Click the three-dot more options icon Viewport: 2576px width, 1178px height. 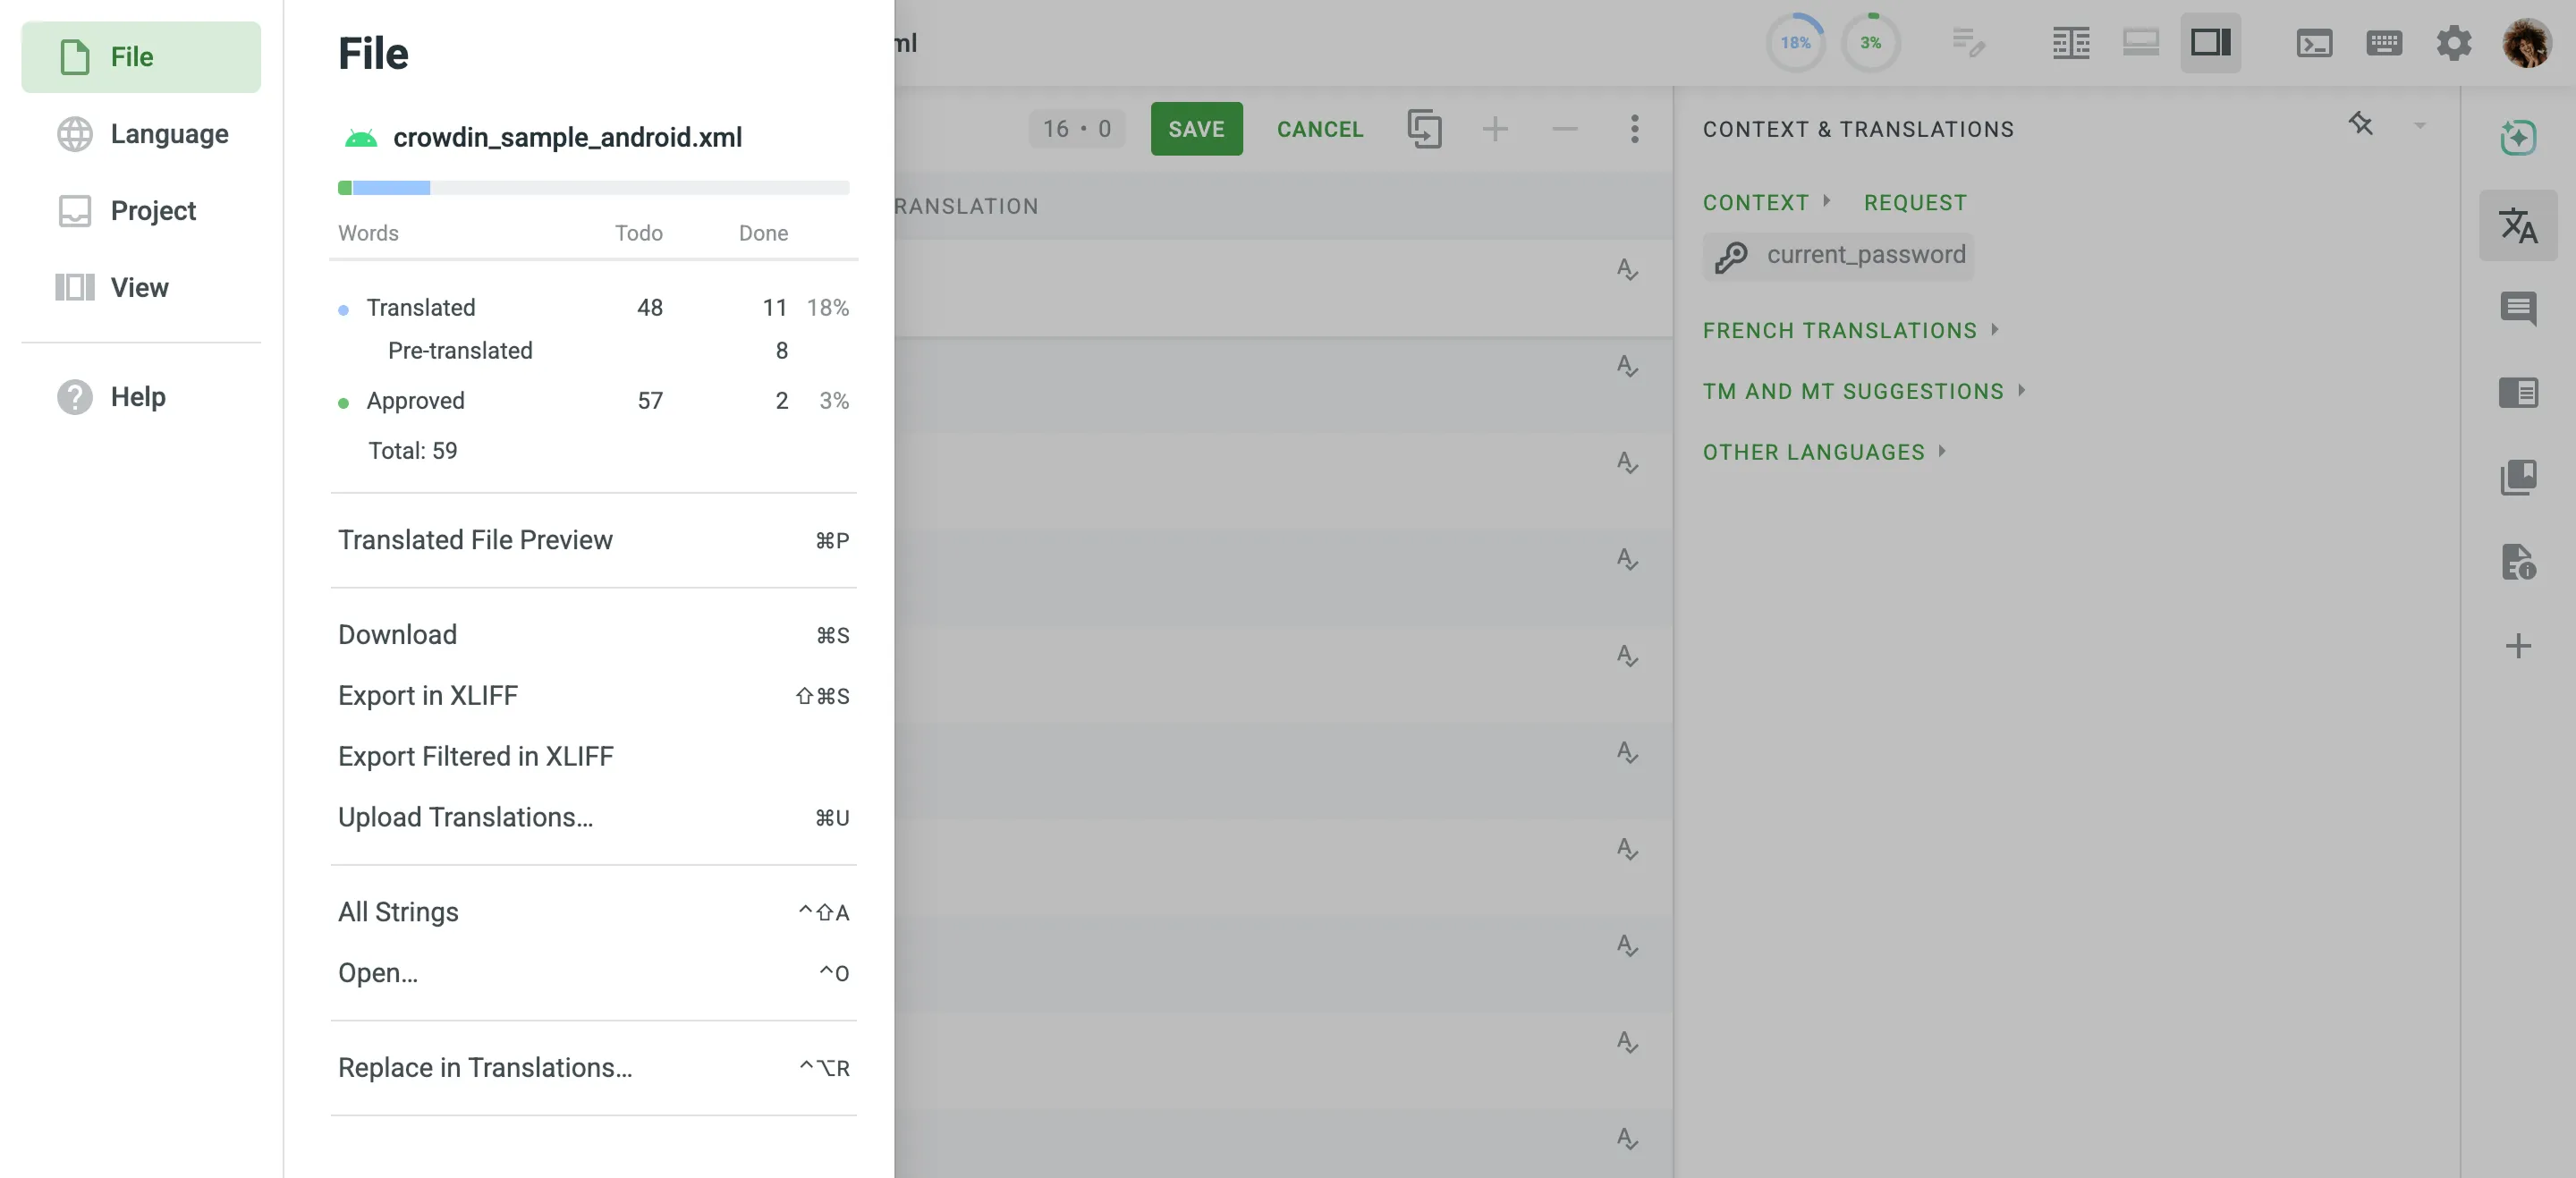click(x=1634, y=129)
